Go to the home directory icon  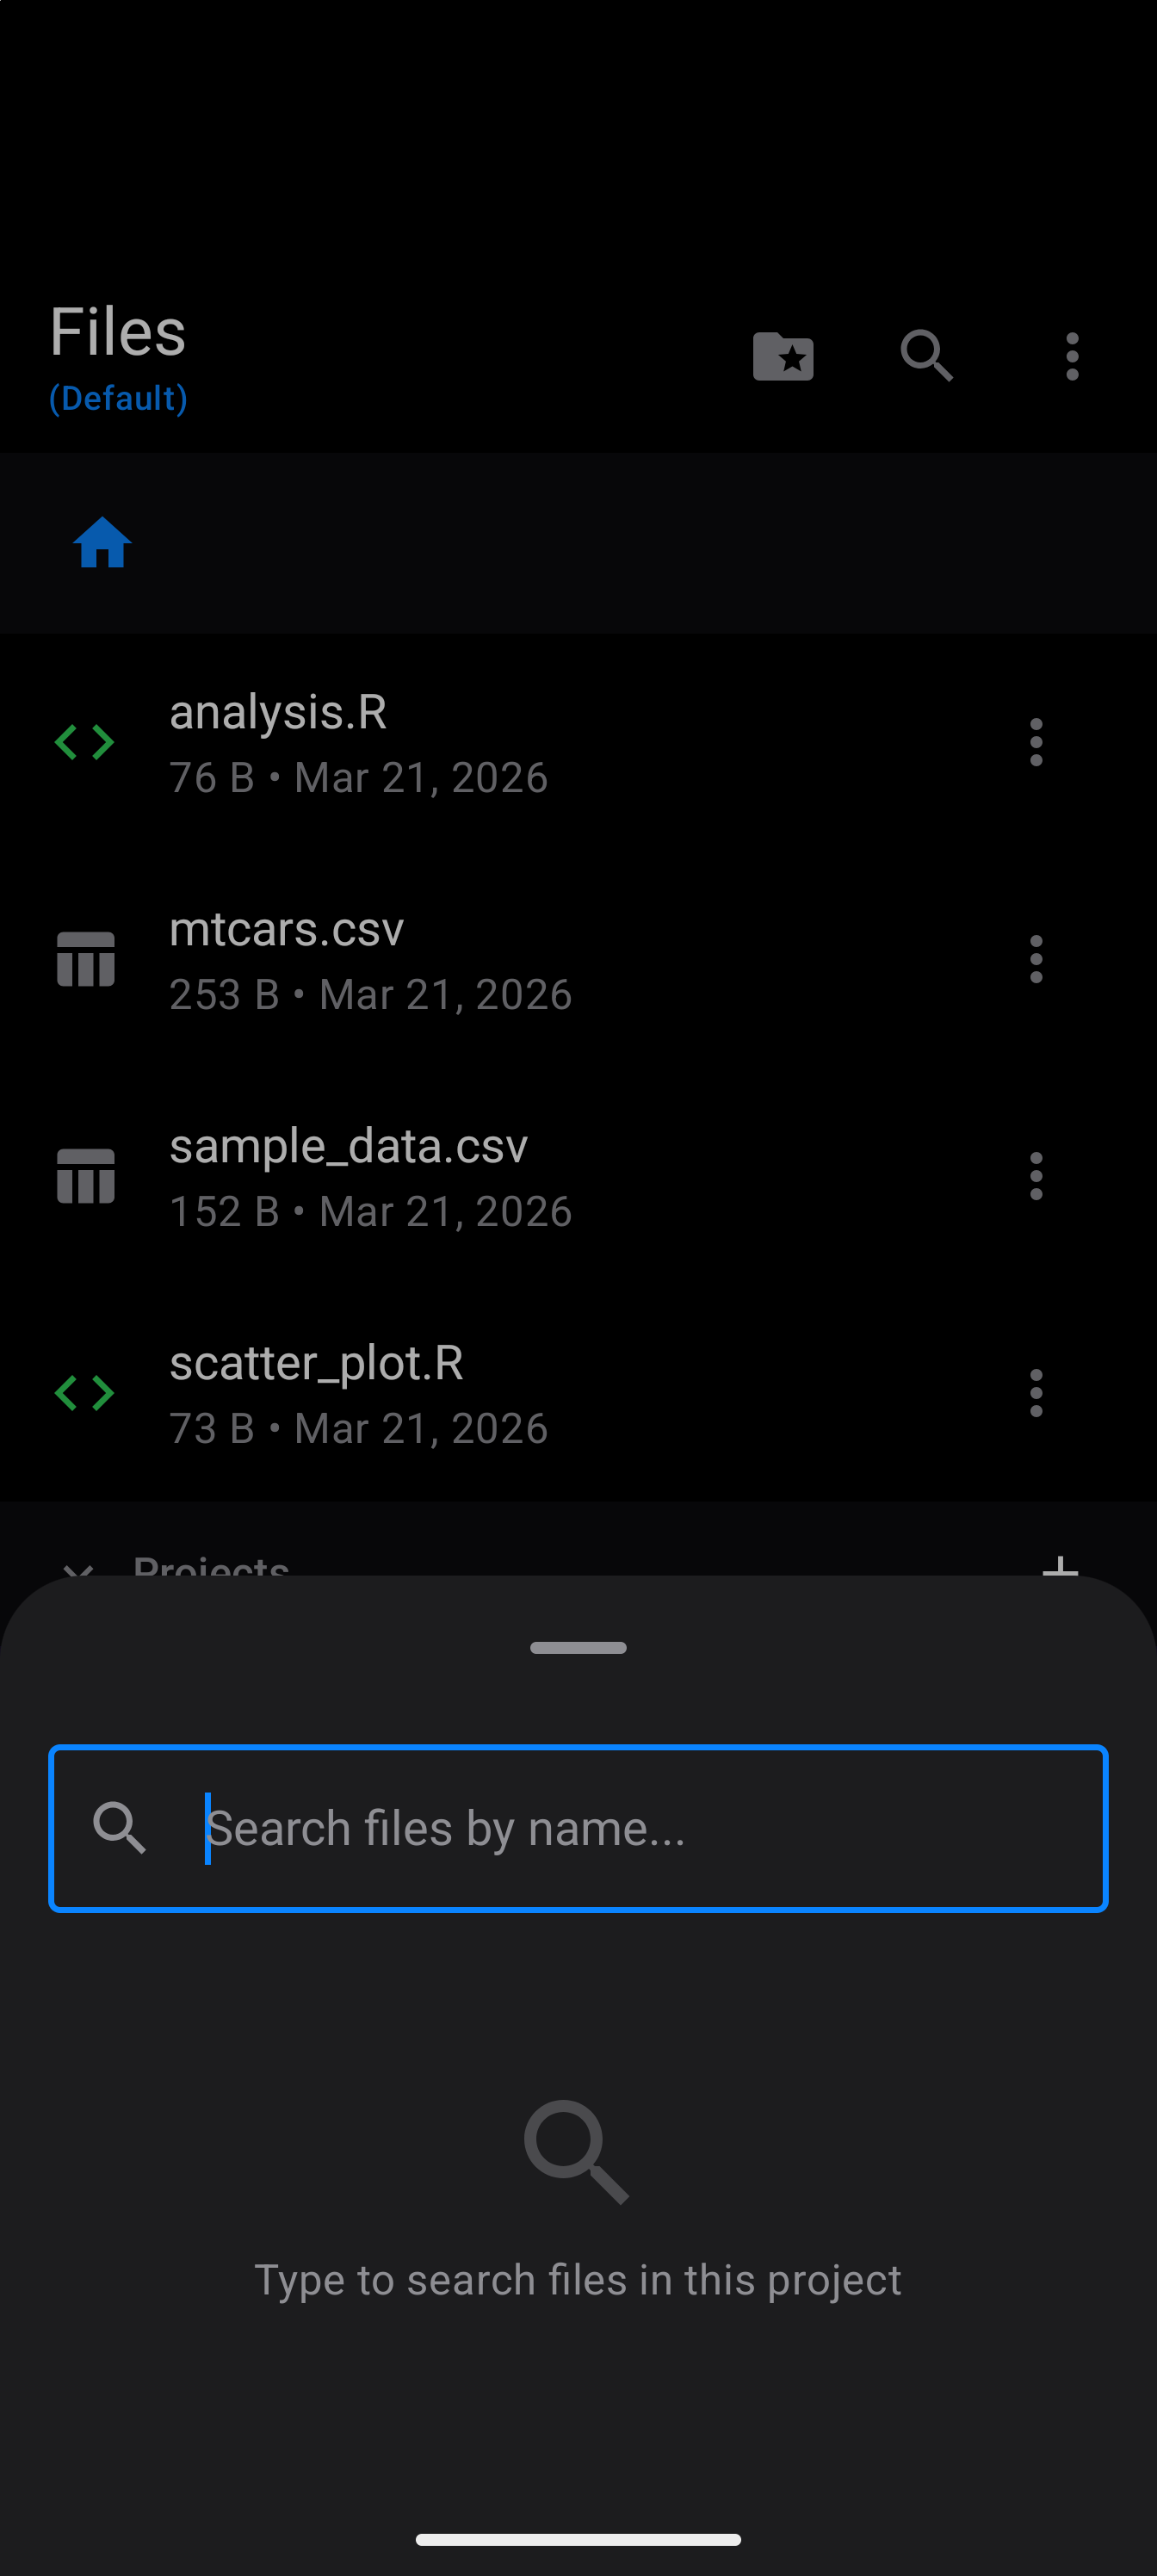tap(102, 543)
